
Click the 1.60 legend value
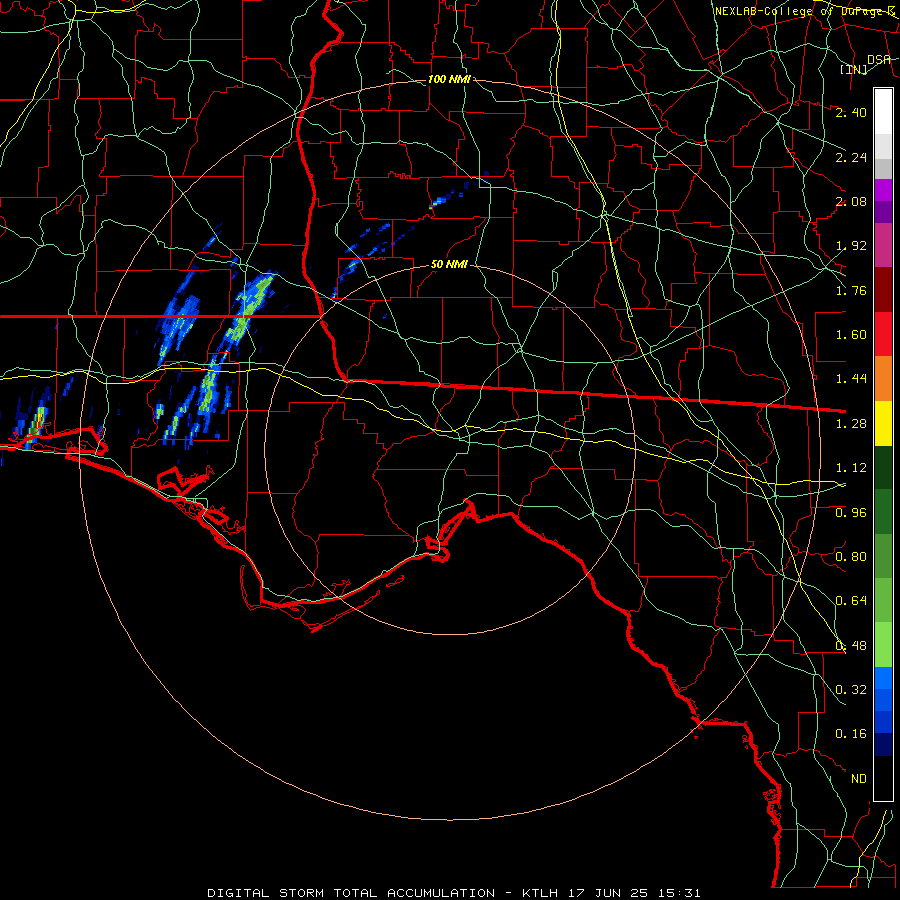[851, 335]
